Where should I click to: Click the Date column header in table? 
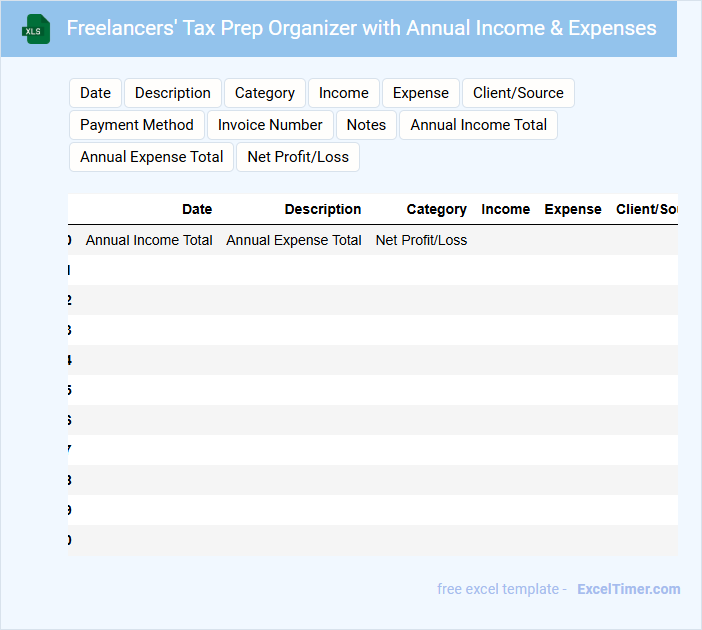tap(197, 209)
